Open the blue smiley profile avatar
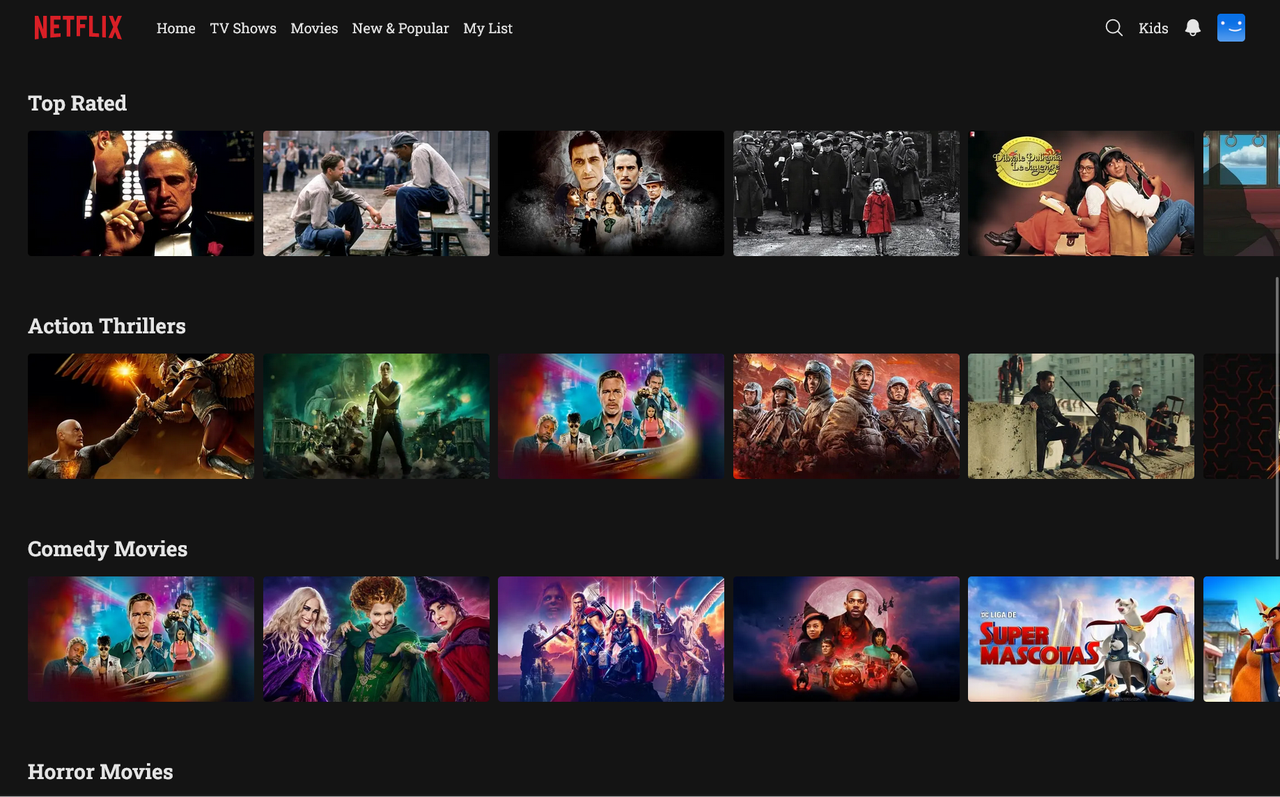 (1231, 28)
